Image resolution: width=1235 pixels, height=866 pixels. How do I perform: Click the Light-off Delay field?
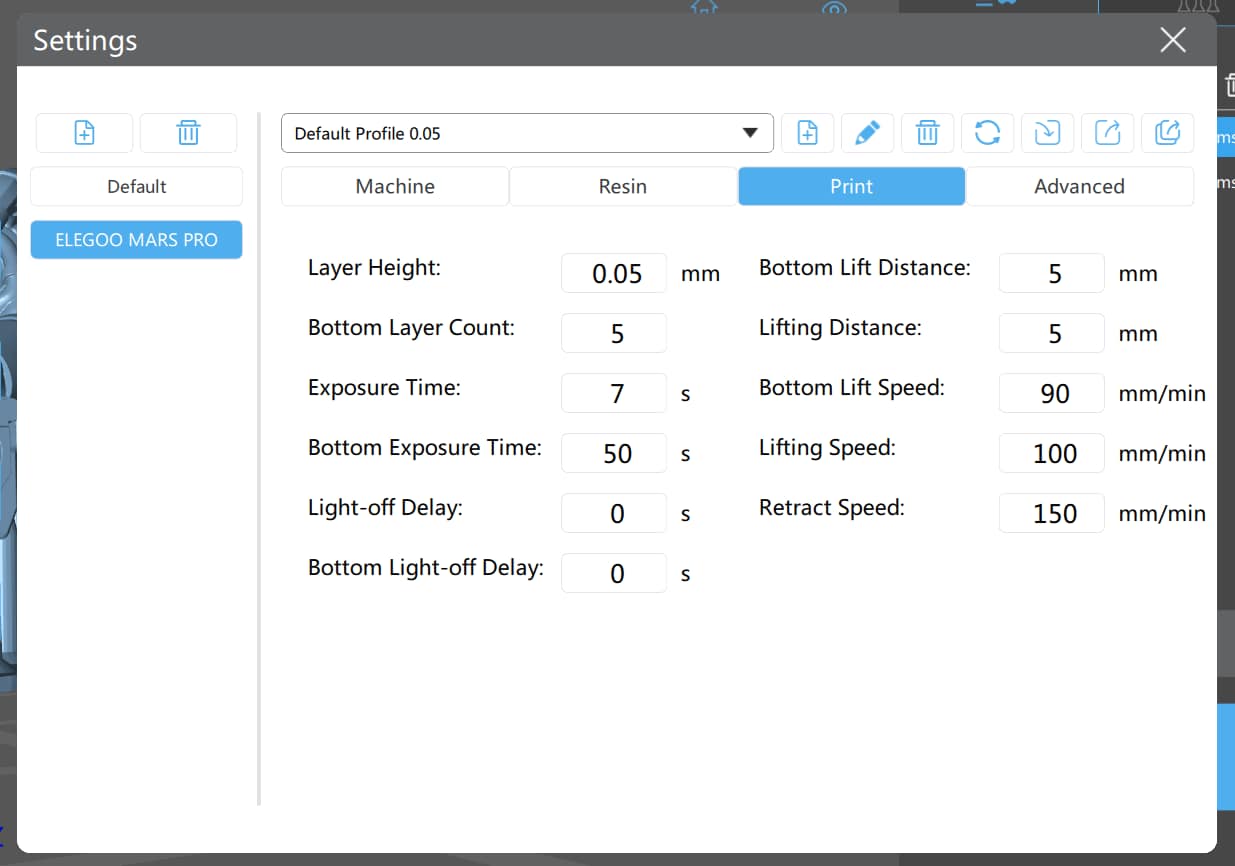pyautogui.click(x=614, y=513)
